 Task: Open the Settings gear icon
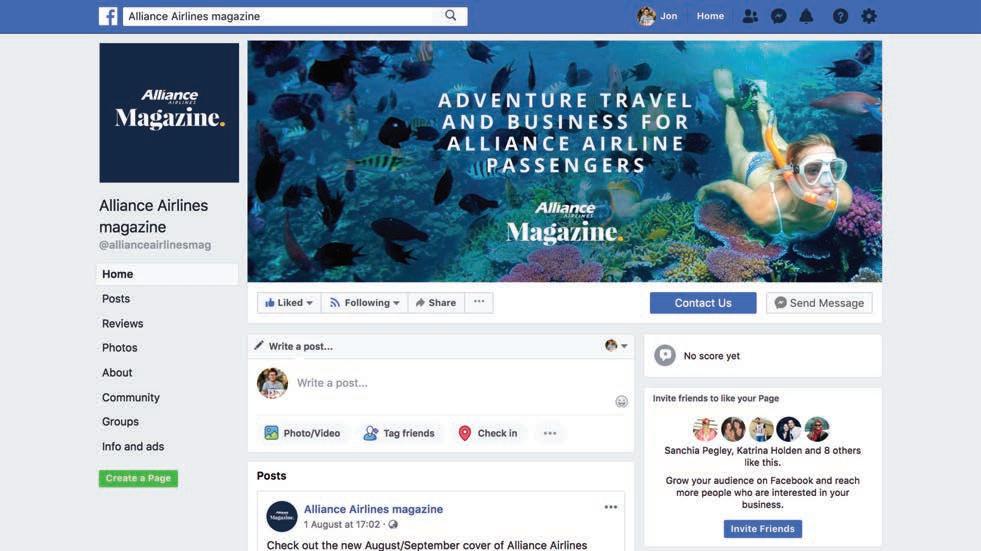[868, 16]
